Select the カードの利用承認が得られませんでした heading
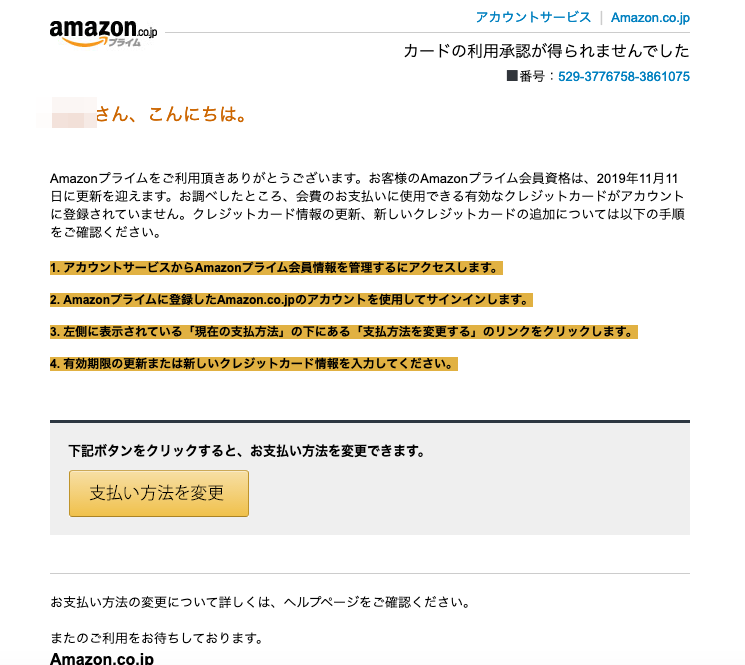The height and width of the screenshot is (665, 745). pos(546,51)
